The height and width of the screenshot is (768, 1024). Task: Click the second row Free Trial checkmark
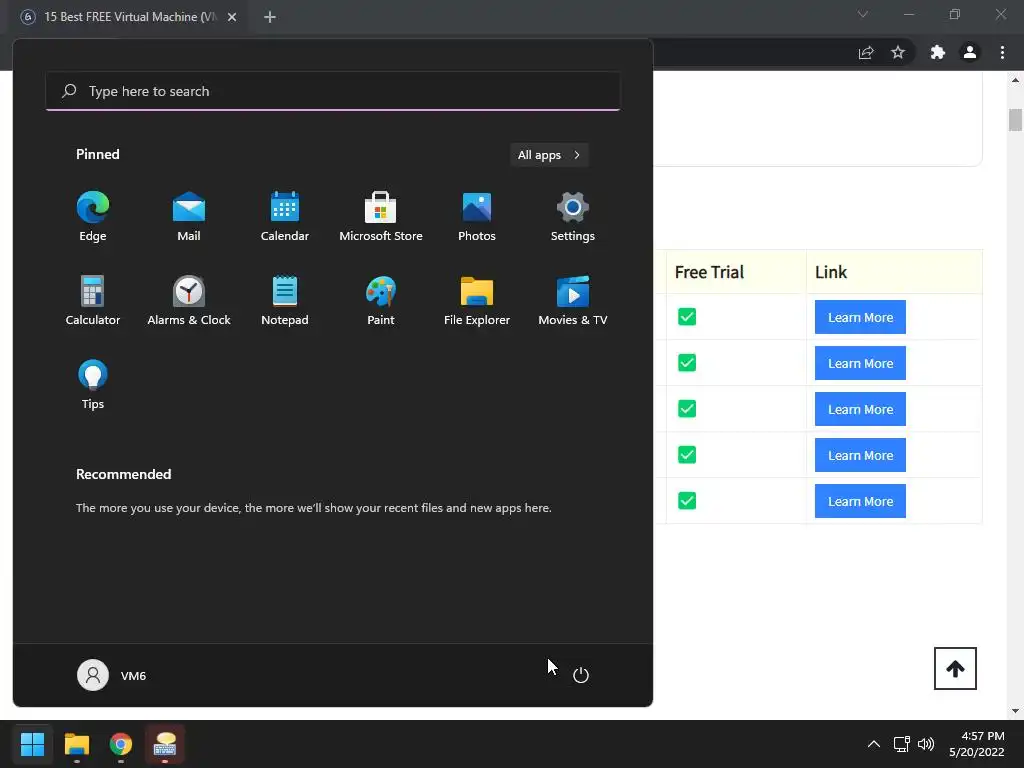(687, 362)
